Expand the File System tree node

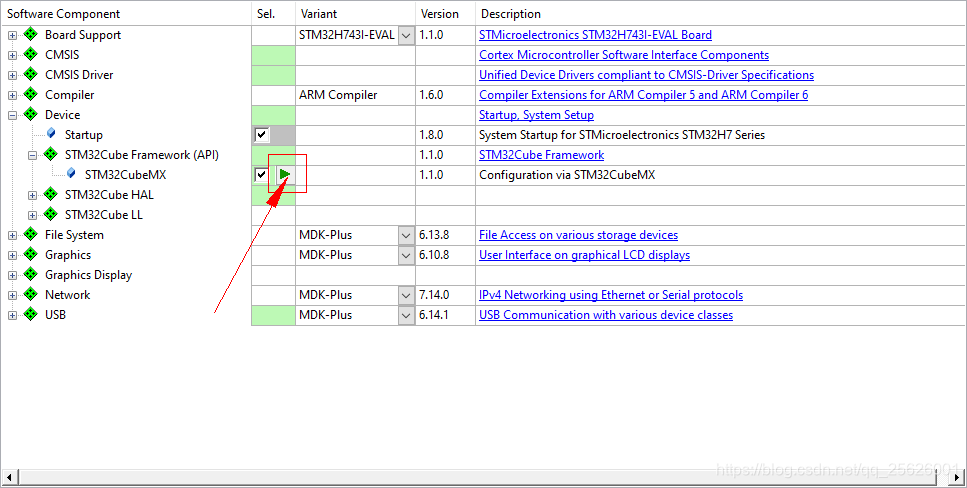coord(12,236)
